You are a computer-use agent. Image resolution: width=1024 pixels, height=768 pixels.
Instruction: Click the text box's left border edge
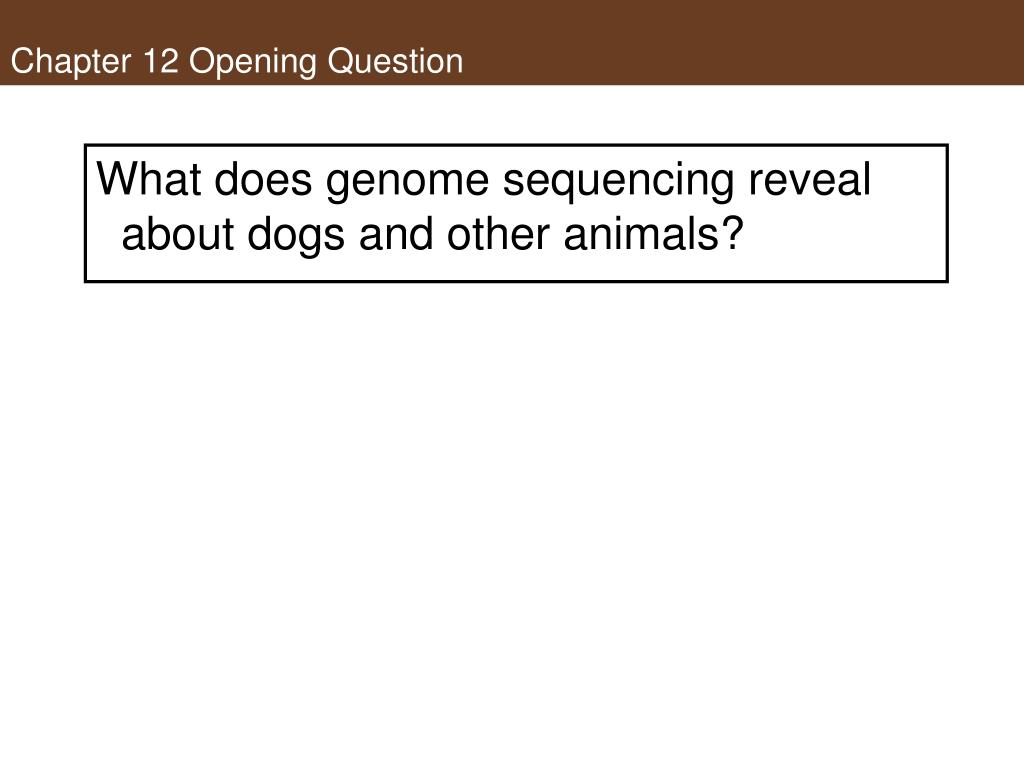coord(86,213)
